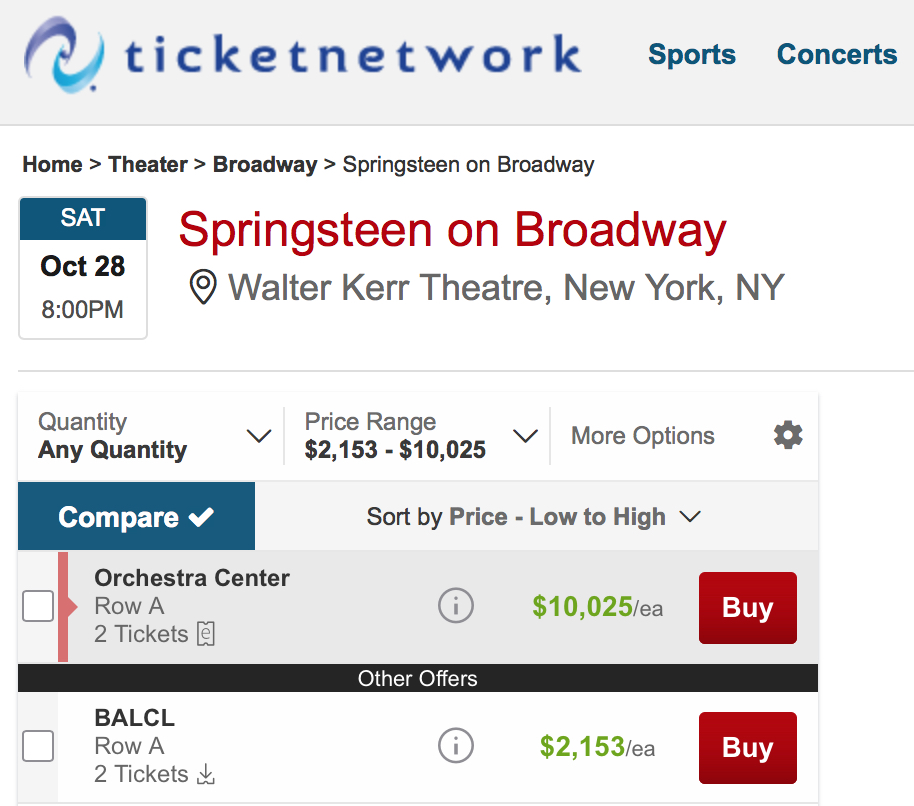914x806 pixels.
Task: Check the Orchestra Center compare checkbox
Action: pos(38,606)
